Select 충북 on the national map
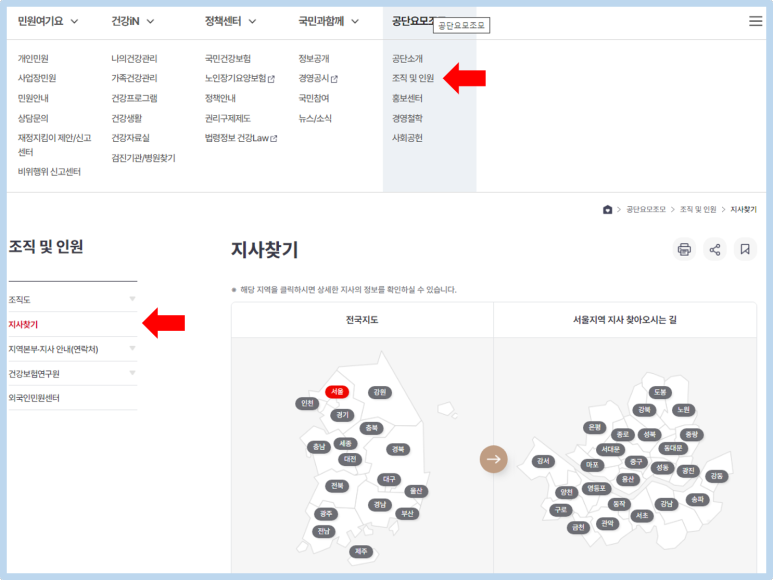The width and height of the screenshot is (773, 580). 372,428
